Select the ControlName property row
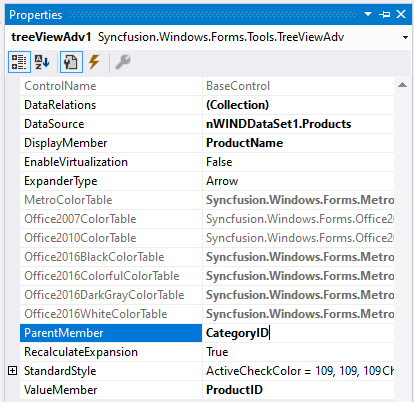This screenshot has height=402, width=414. pos(111,86)
